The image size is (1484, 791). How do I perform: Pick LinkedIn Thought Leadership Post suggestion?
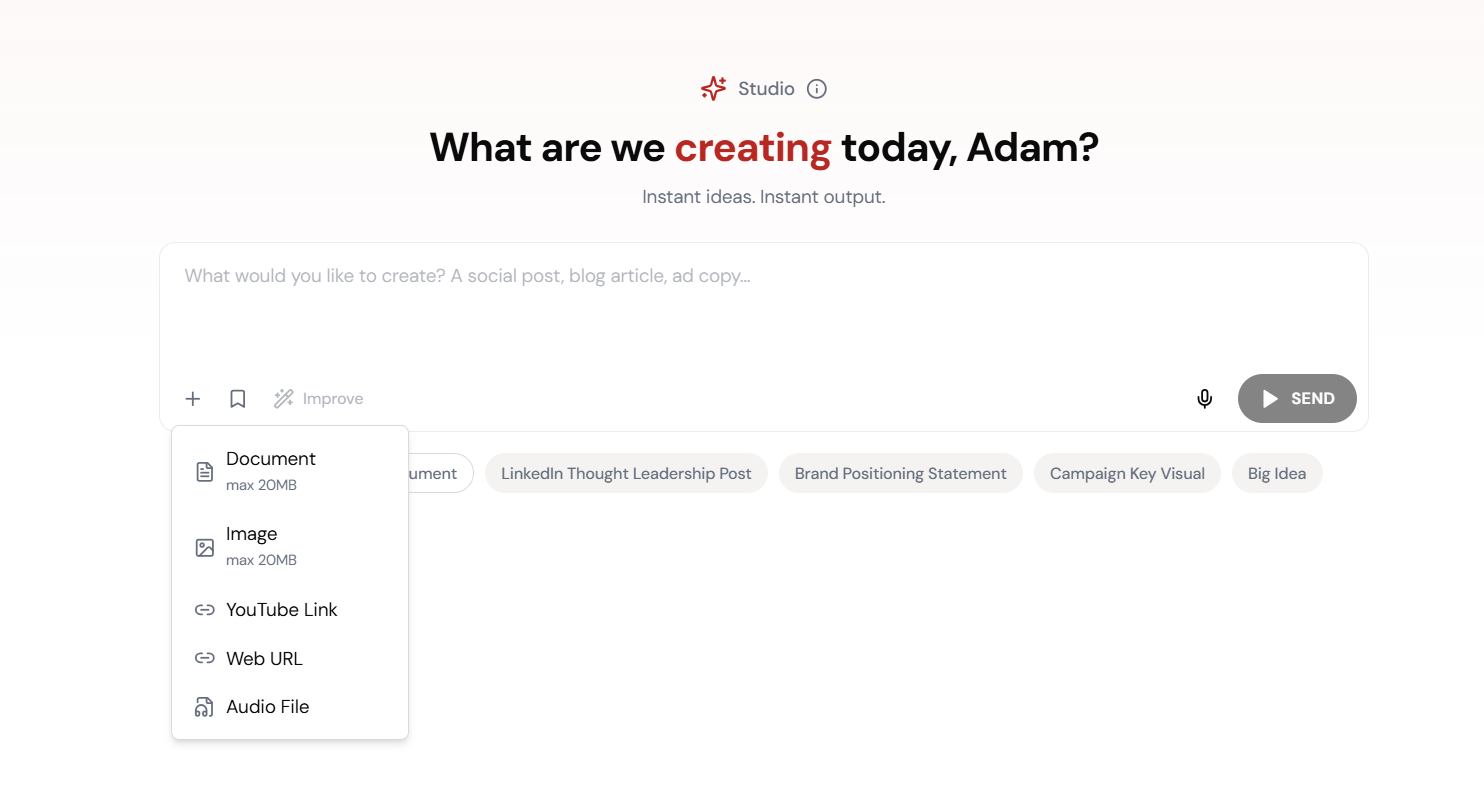626,474
